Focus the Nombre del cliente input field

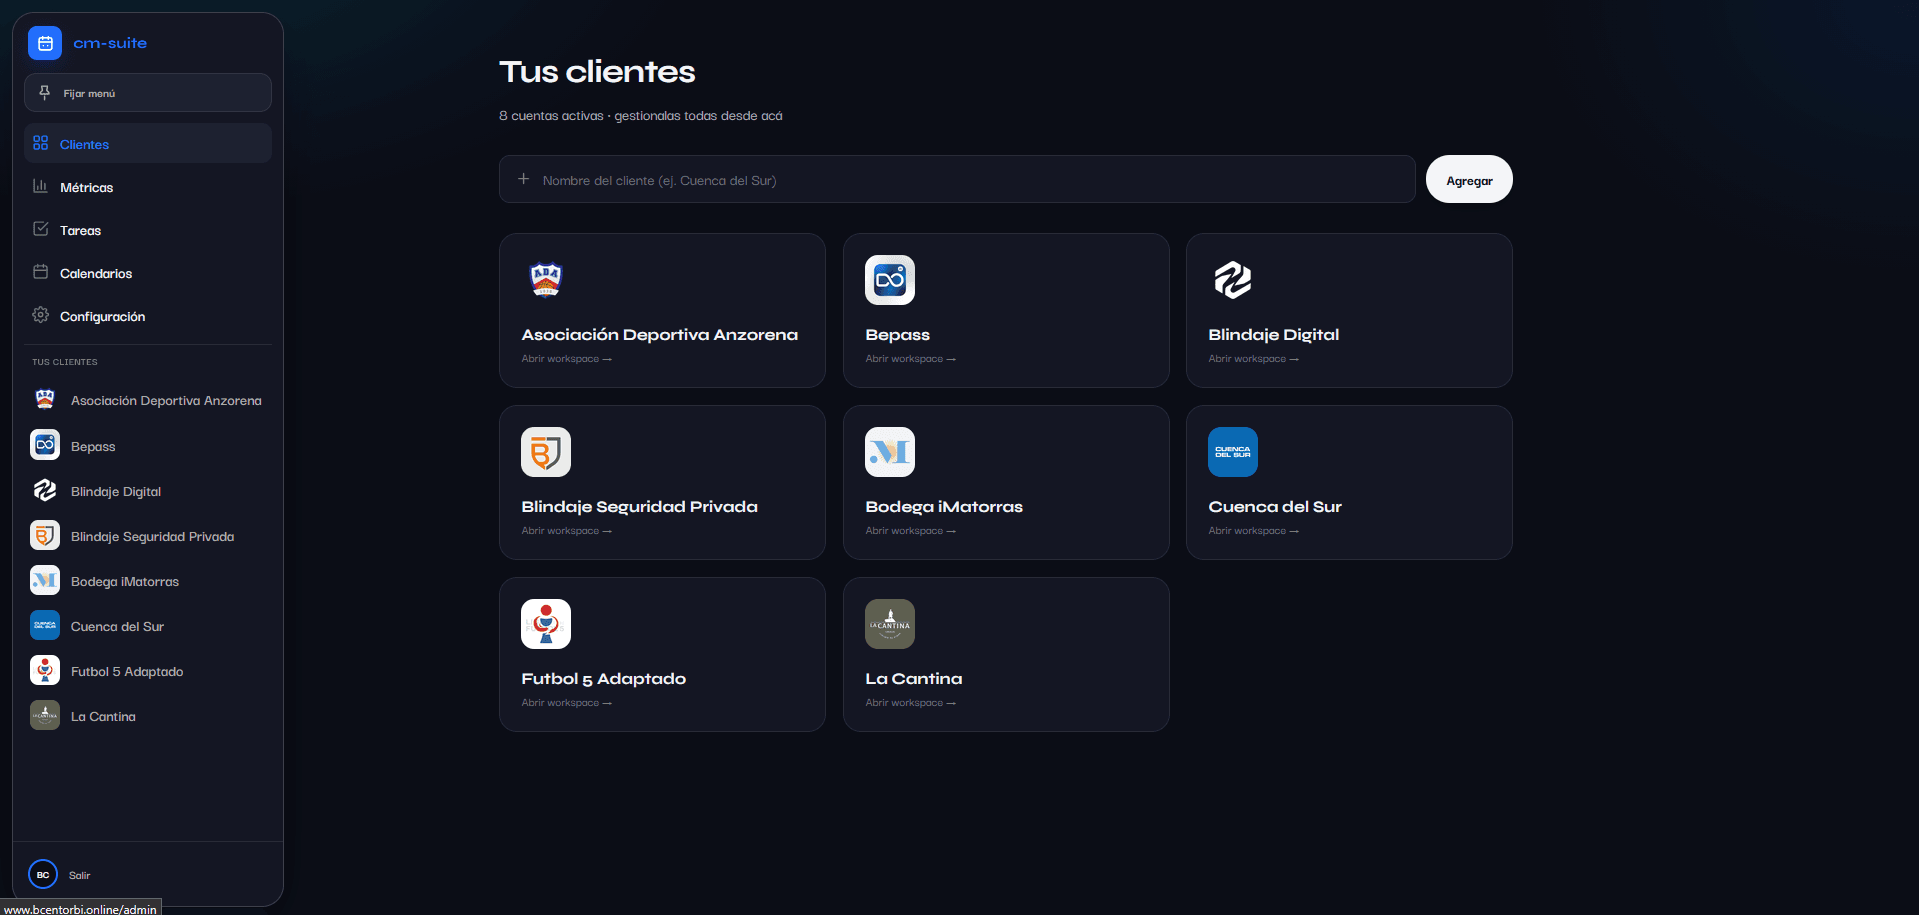point(957,179)
